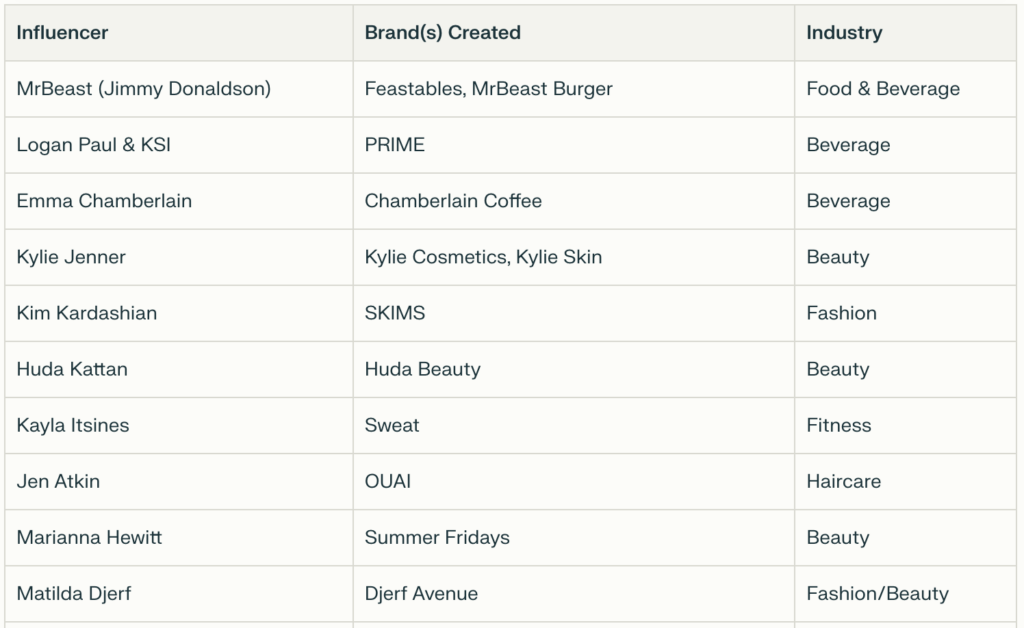Select the SKIMS brand cell

pos(394,313)
